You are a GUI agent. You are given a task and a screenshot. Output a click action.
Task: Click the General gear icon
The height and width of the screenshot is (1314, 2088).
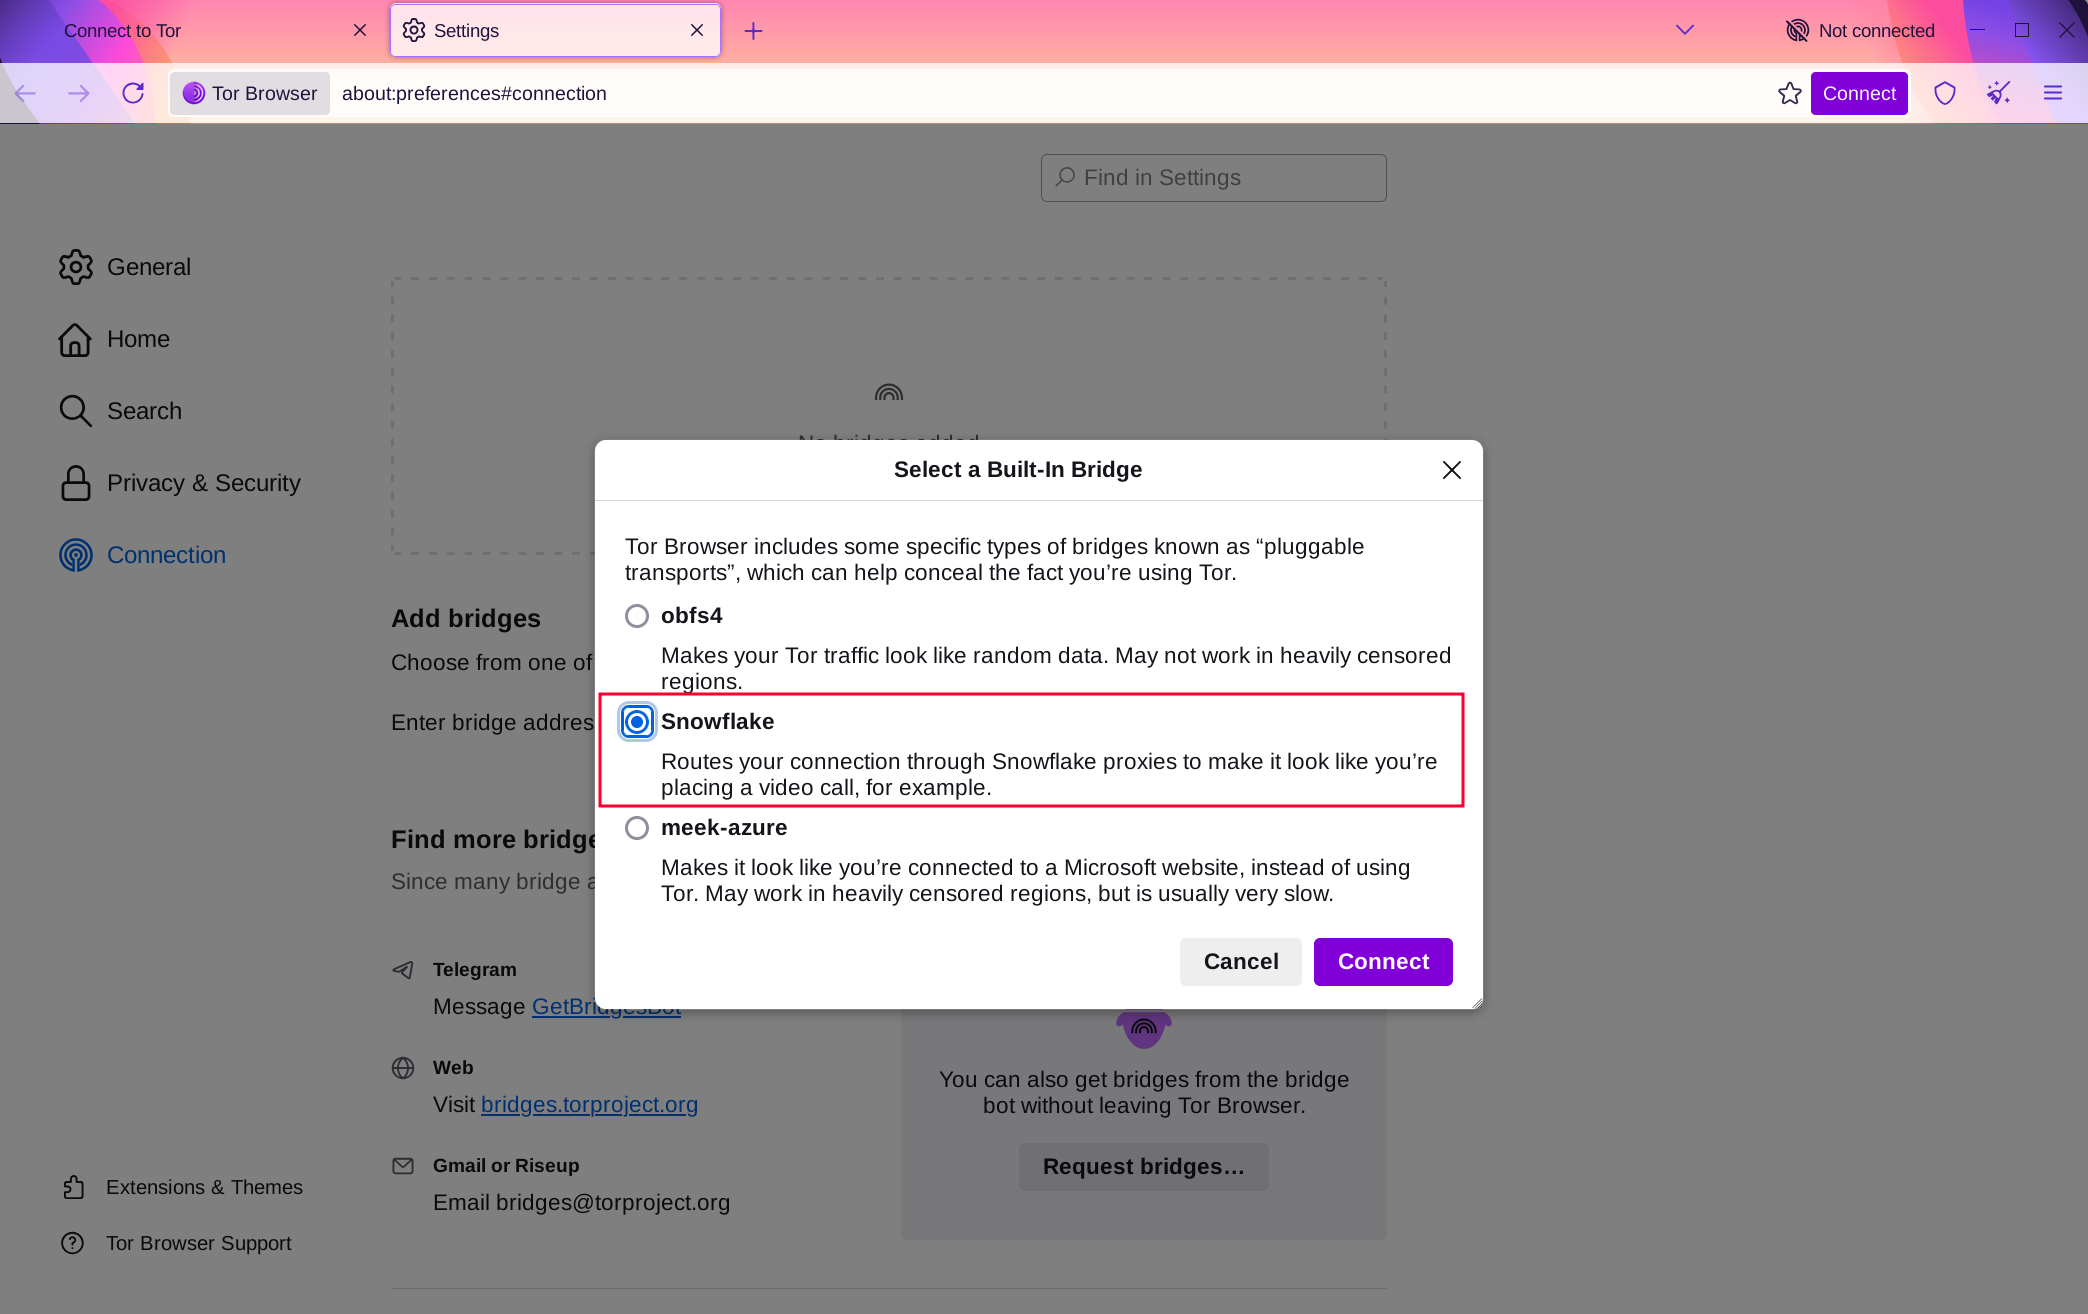coord(76,267)
